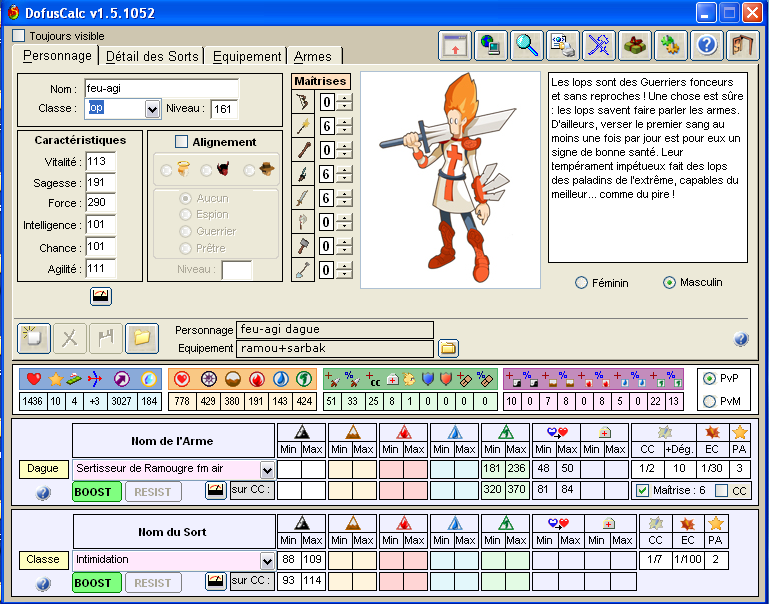Select PvM mode radio button
This screenshot has width=769, height=604.
[709, 401]
